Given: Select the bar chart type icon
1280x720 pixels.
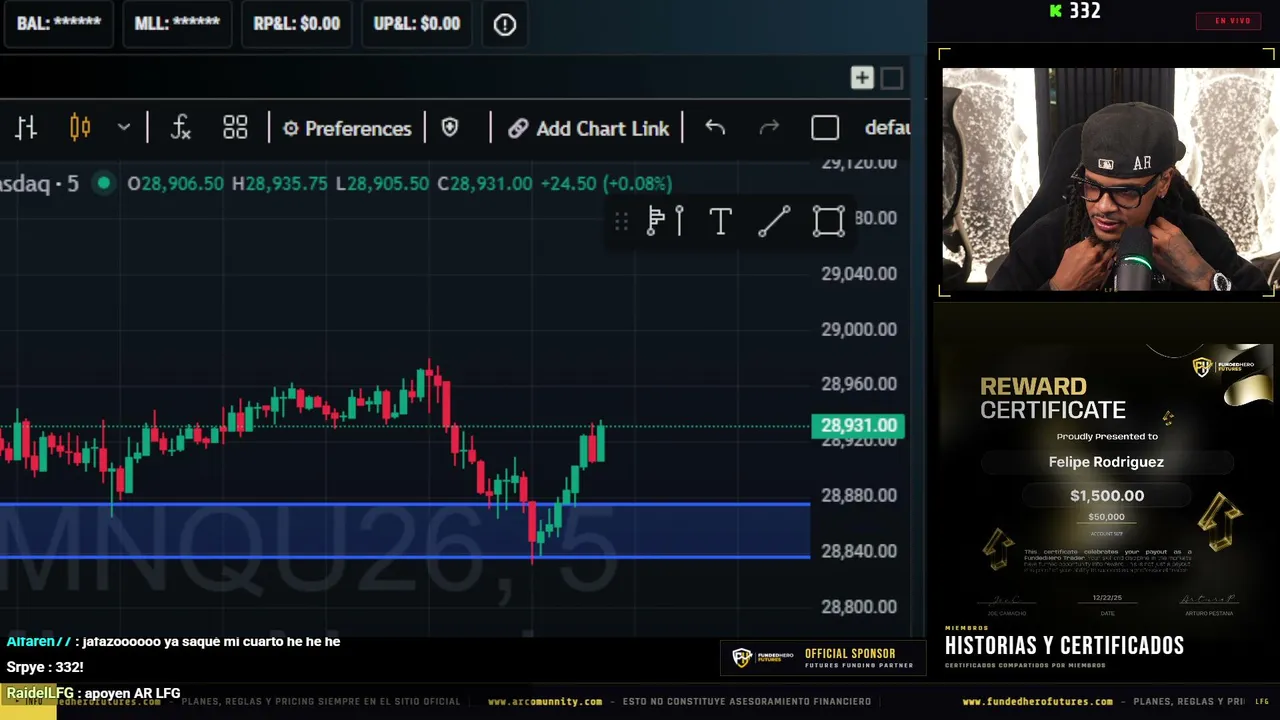Looking at the screenshot, I should (26, 128).
